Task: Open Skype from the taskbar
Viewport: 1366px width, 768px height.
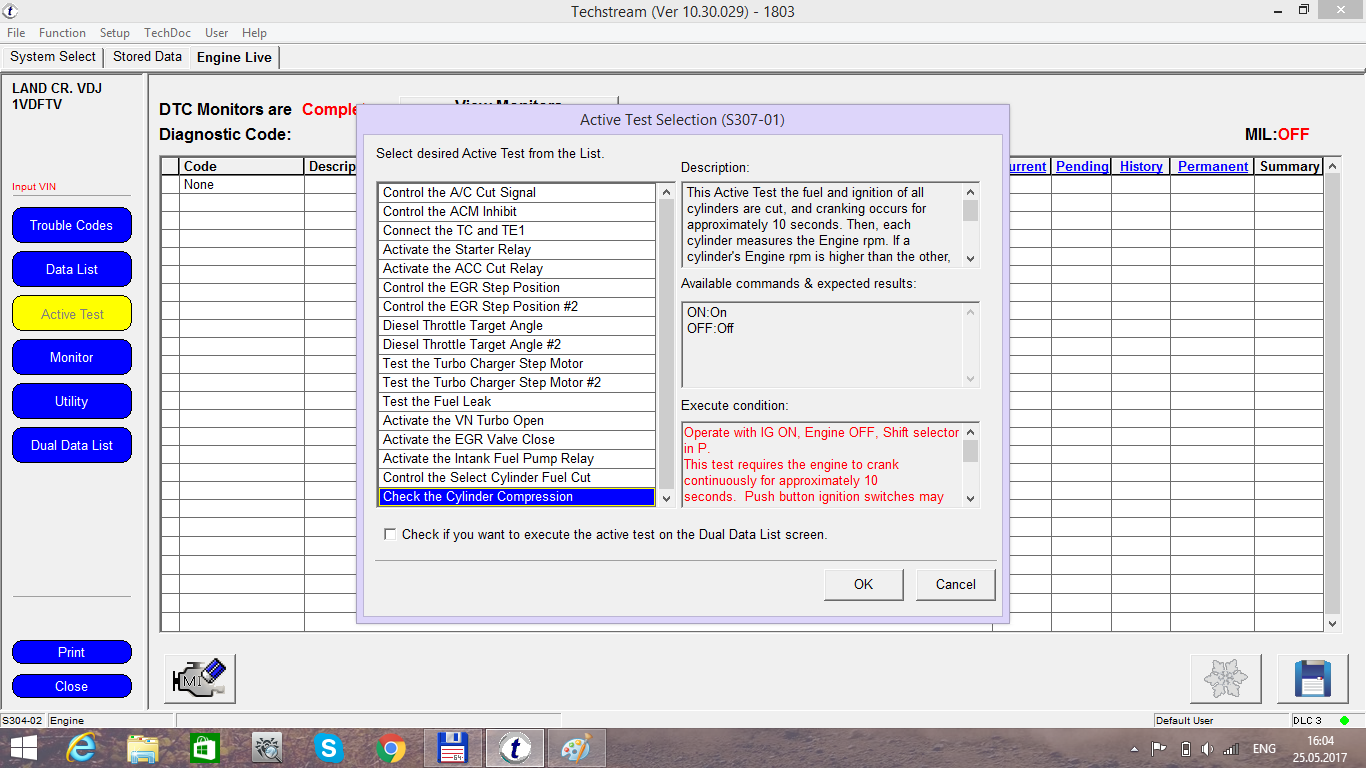Action: tap(328, 748)
